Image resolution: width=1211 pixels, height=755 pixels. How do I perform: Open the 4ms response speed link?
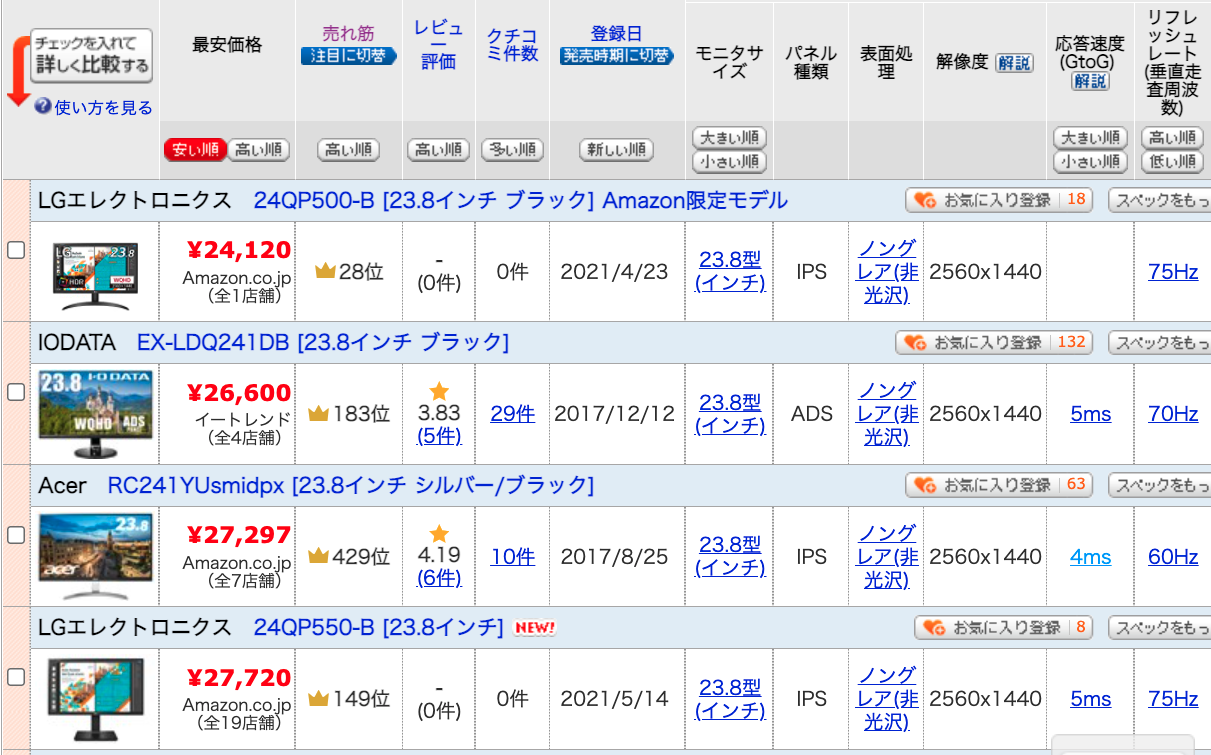[x=1090, y=556]
